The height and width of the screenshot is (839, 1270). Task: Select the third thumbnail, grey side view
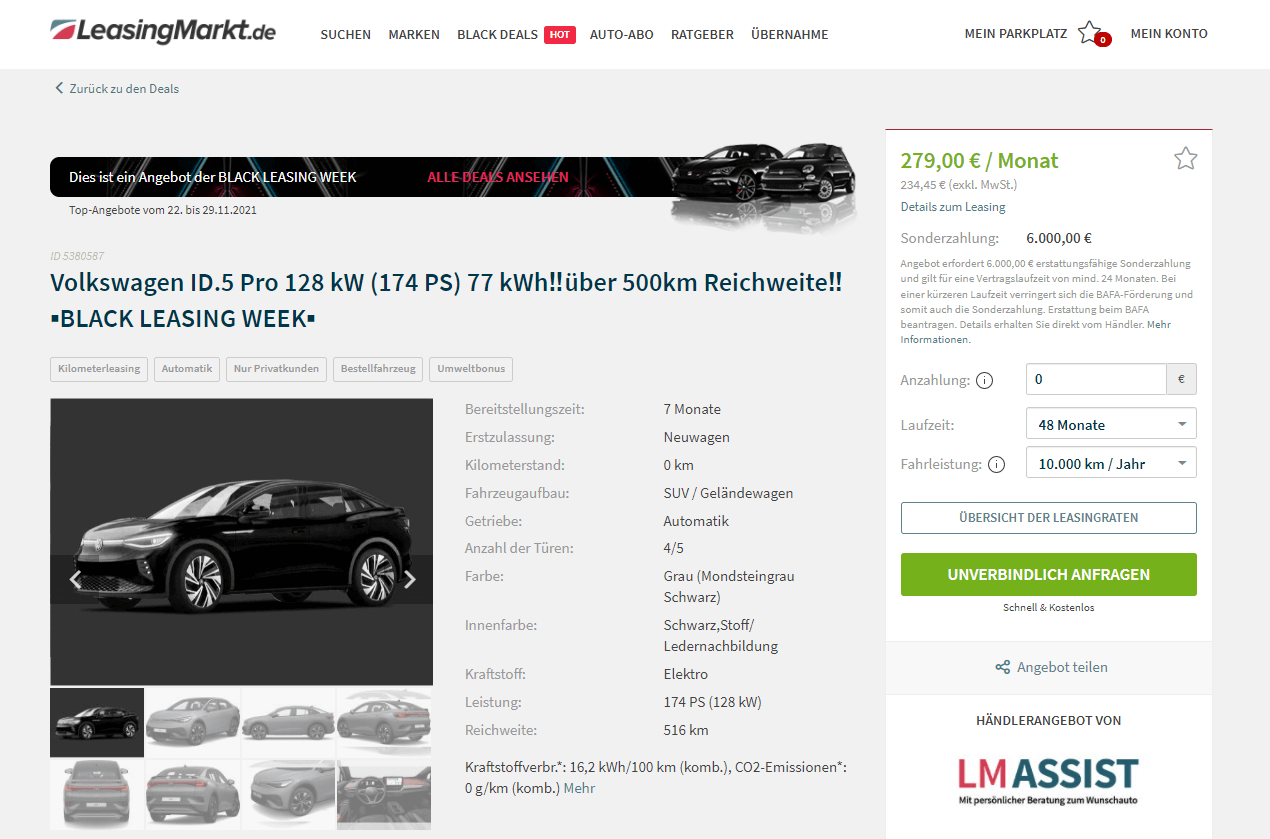[x=288, y=722]
